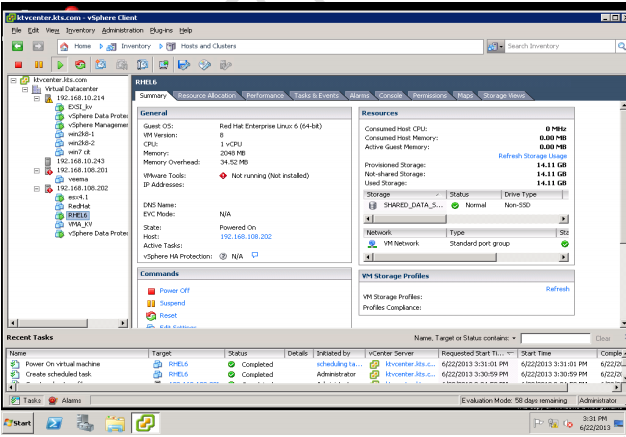The width and height of the screenshot is (626, 437).
Task: Click the magnifier search icon
Action: click(621, 46)
